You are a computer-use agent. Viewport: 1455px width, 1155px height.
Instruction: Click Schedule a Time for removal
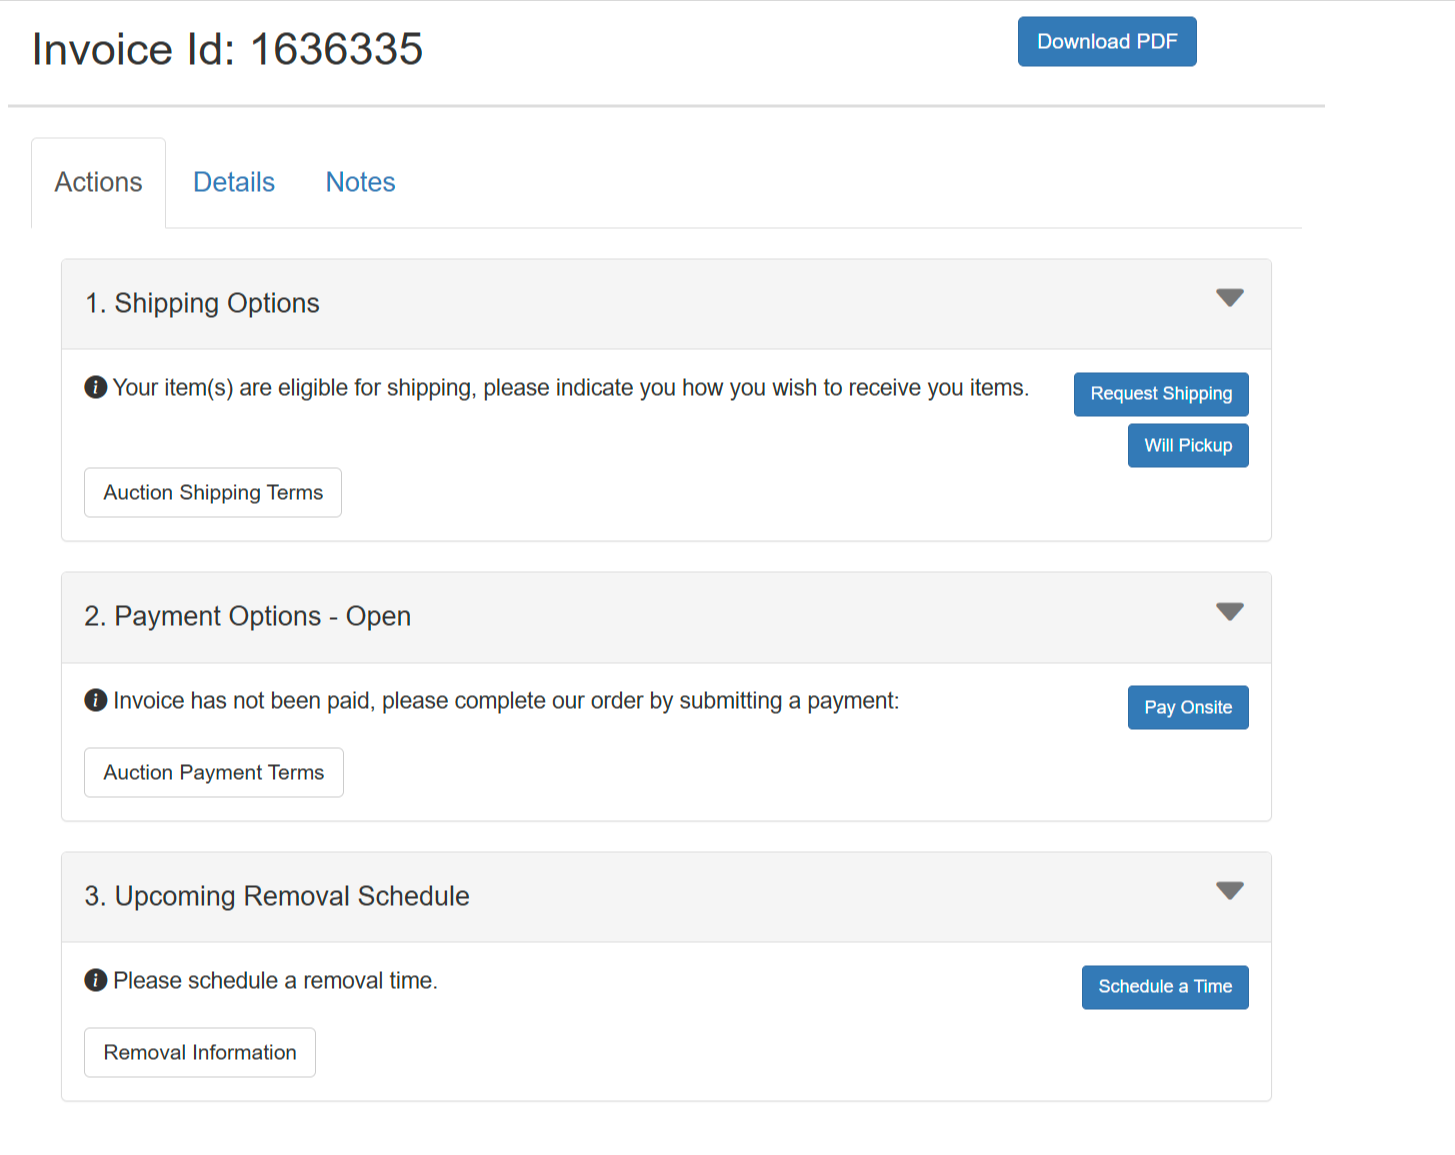[x=1165, y=987]
